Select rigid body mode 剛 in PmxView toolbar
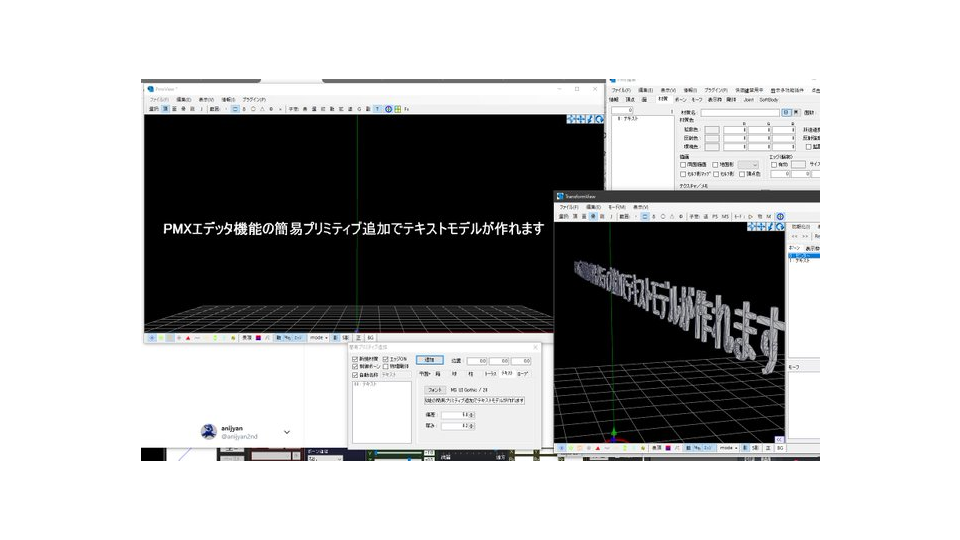 click(192, 109)
